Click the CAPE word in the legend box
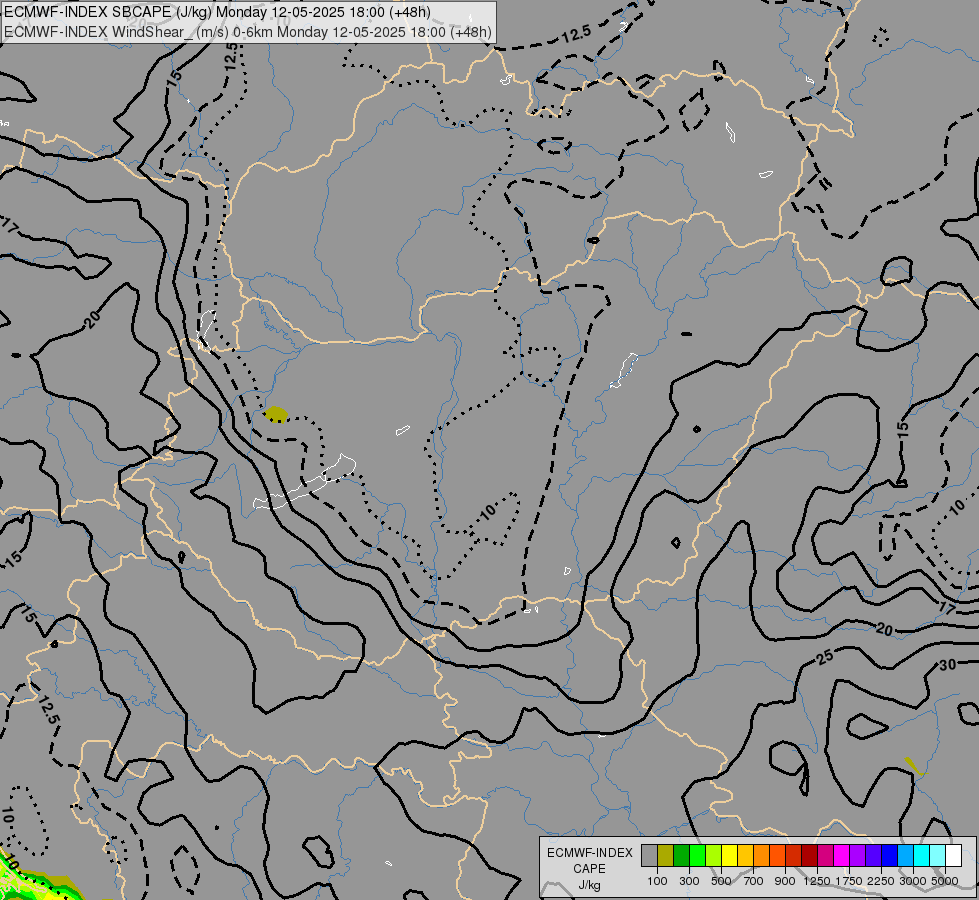Viewport: 979px width, 900px height. click(x=589, y=869)
